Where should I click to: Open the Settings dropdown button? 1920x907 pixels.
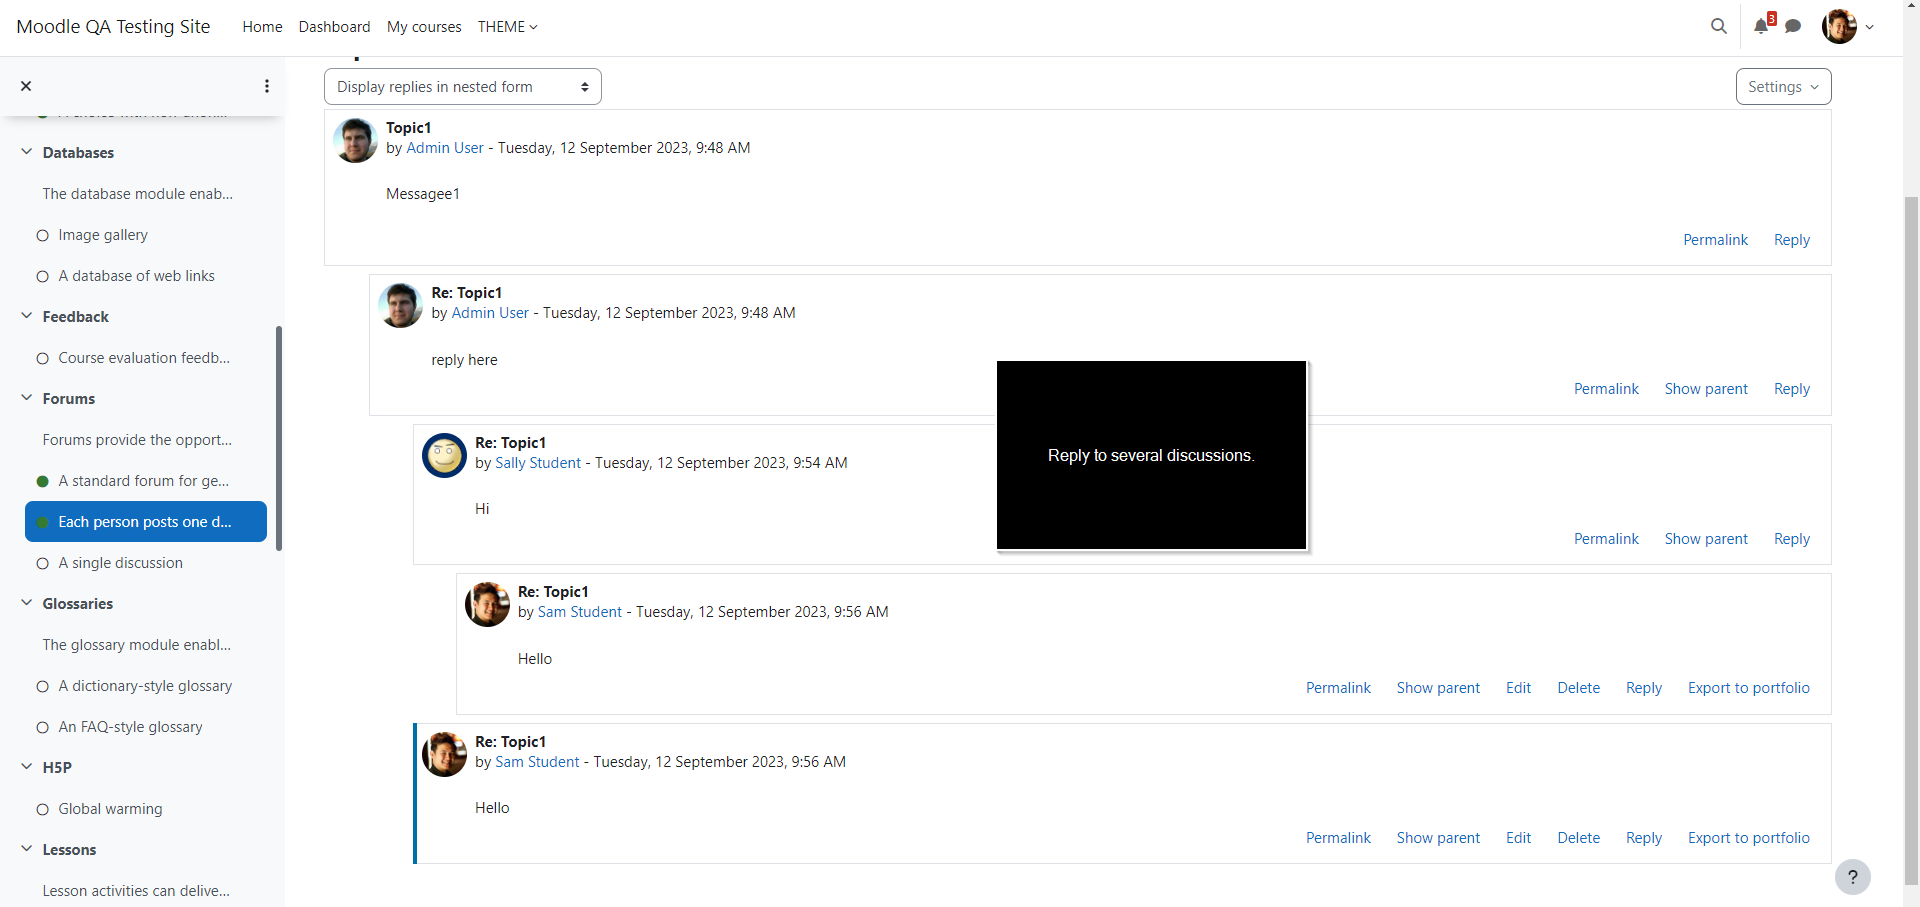coord(1783,86)
